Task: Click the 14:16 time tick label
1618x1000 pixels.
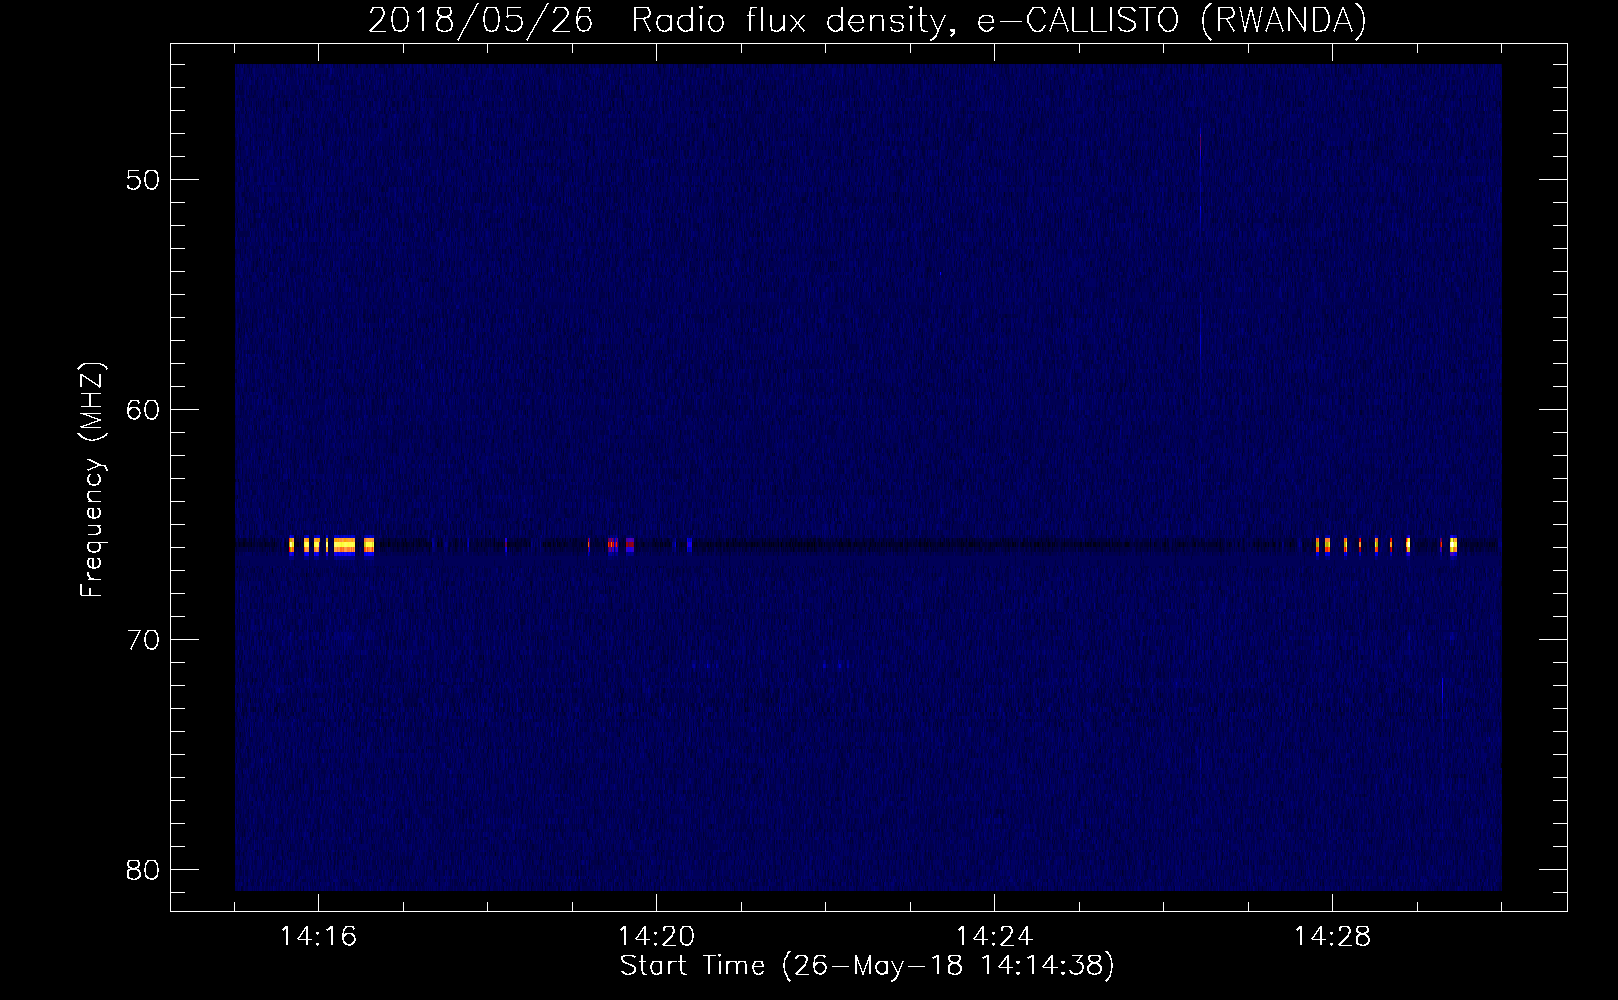Action: click(x=319, y=937)
